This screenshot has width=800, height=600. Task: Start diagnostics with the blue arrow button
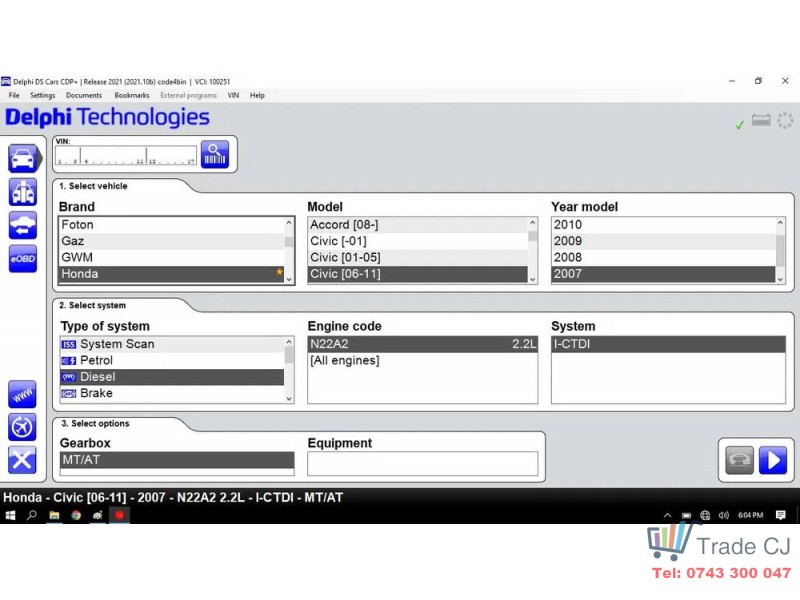(773, 460)
